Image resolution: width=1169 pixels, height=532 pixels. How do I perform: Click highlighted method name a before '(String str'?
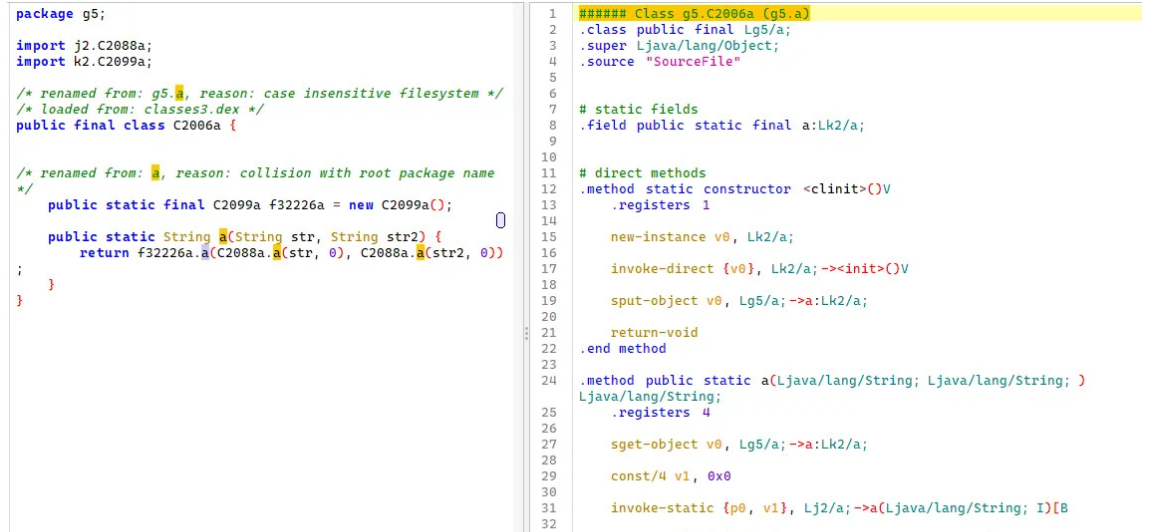click(222, 237)
